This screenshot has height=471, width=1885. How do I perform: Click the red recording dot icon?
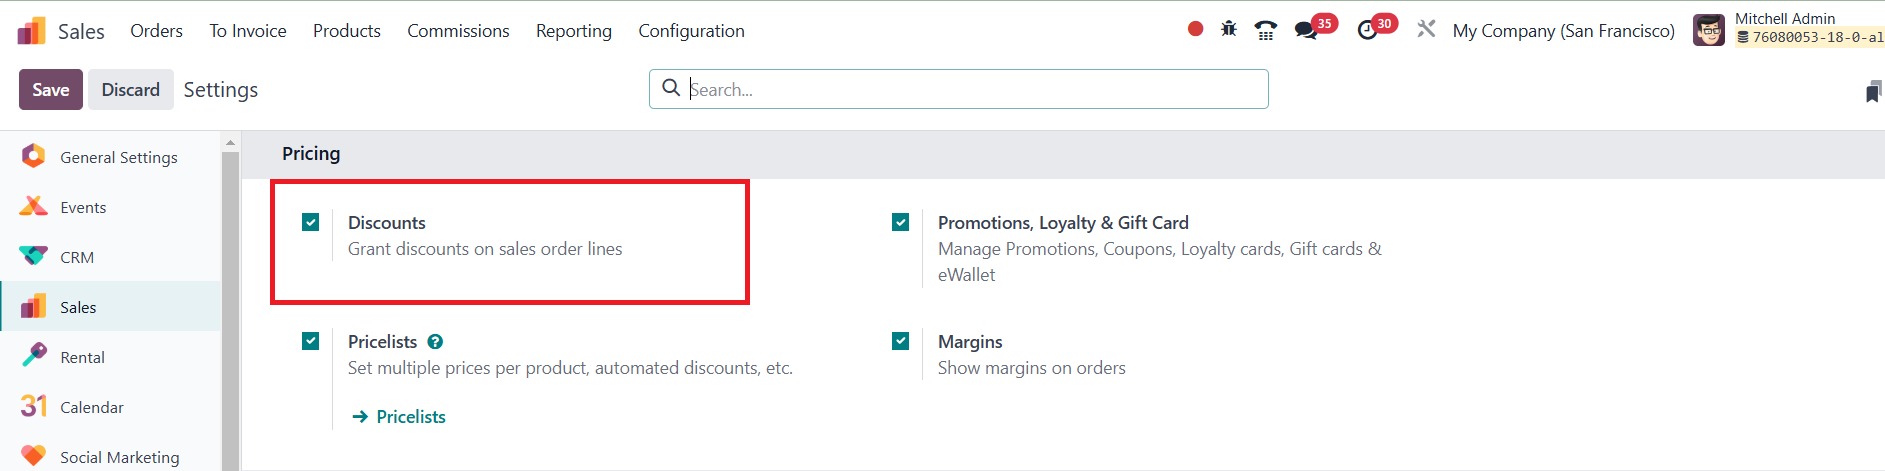pyautogui.click(x=1195, y=29)
